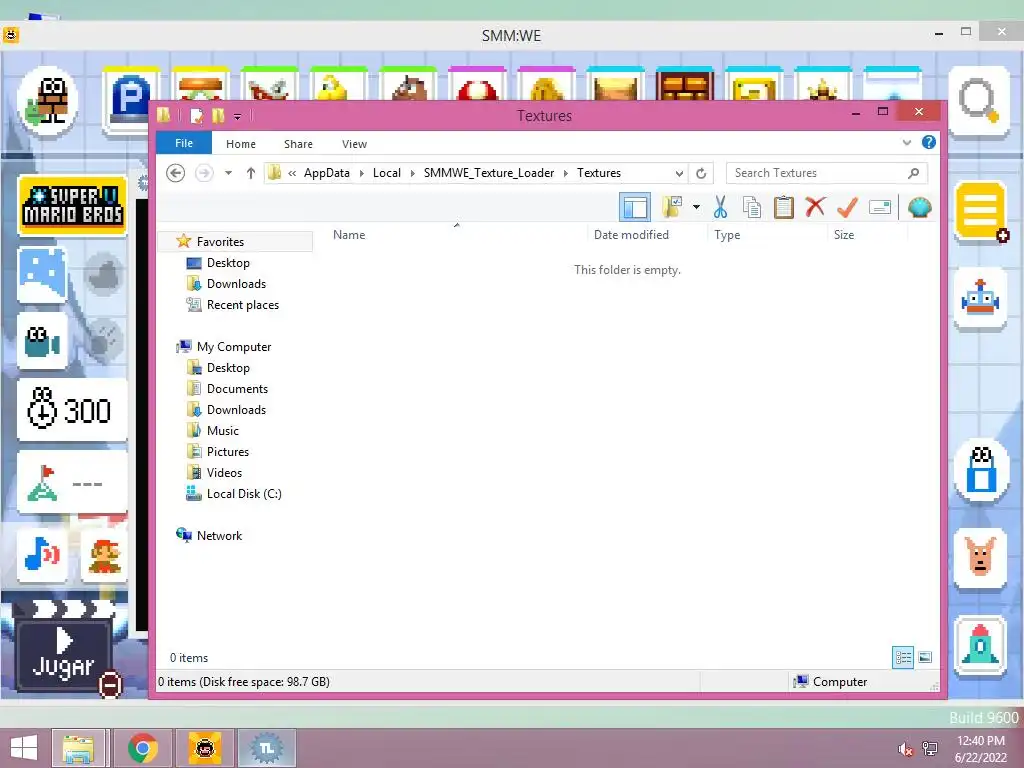The height and width of the screenshot is (768, 1024).
Task: Open the sound effects music note icon
Action: click(x=42, y=554)
